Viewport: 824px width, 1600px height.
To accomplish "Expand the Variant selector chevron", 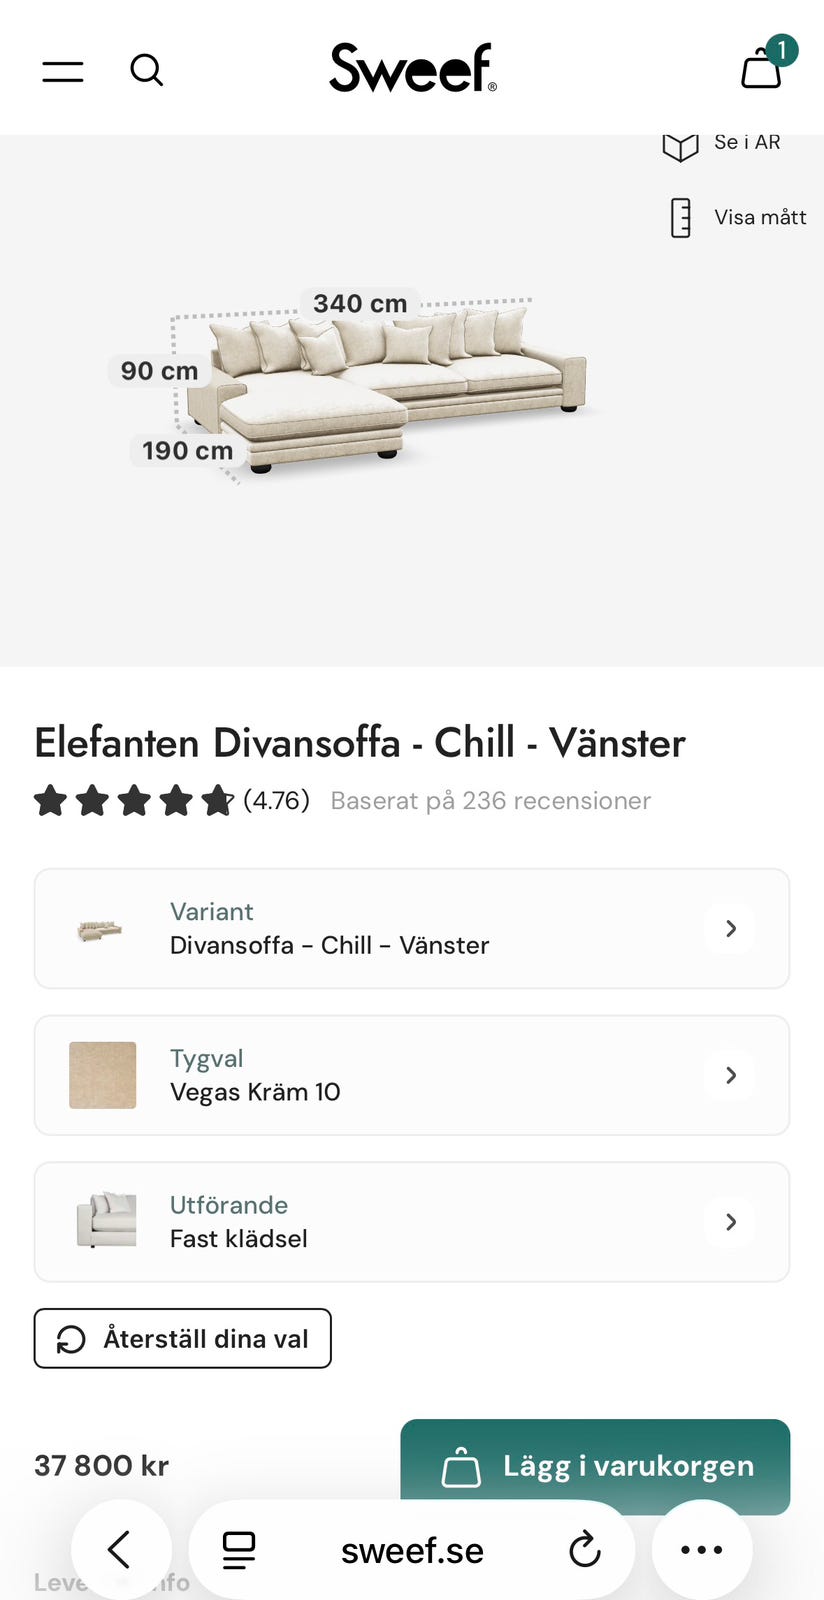I will pos(731,928).
